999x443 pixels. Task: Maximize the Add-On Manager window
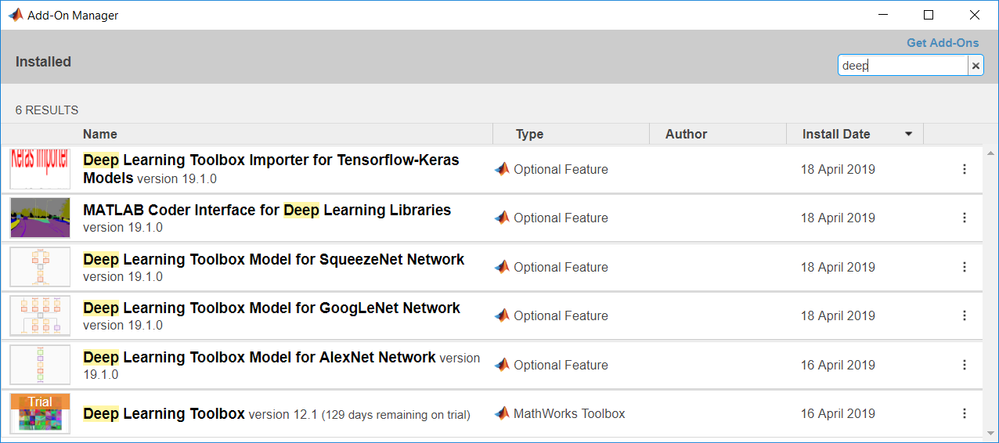pyautogui.click(x=928, y=15)
